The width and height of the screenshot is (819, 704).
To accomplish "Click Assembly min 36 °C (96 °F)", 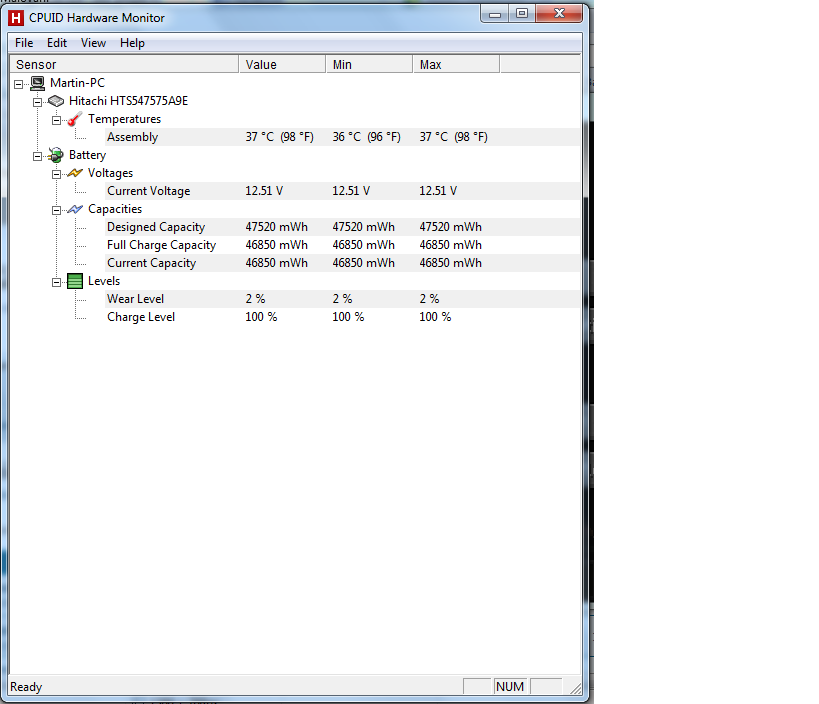I will 367,137.
